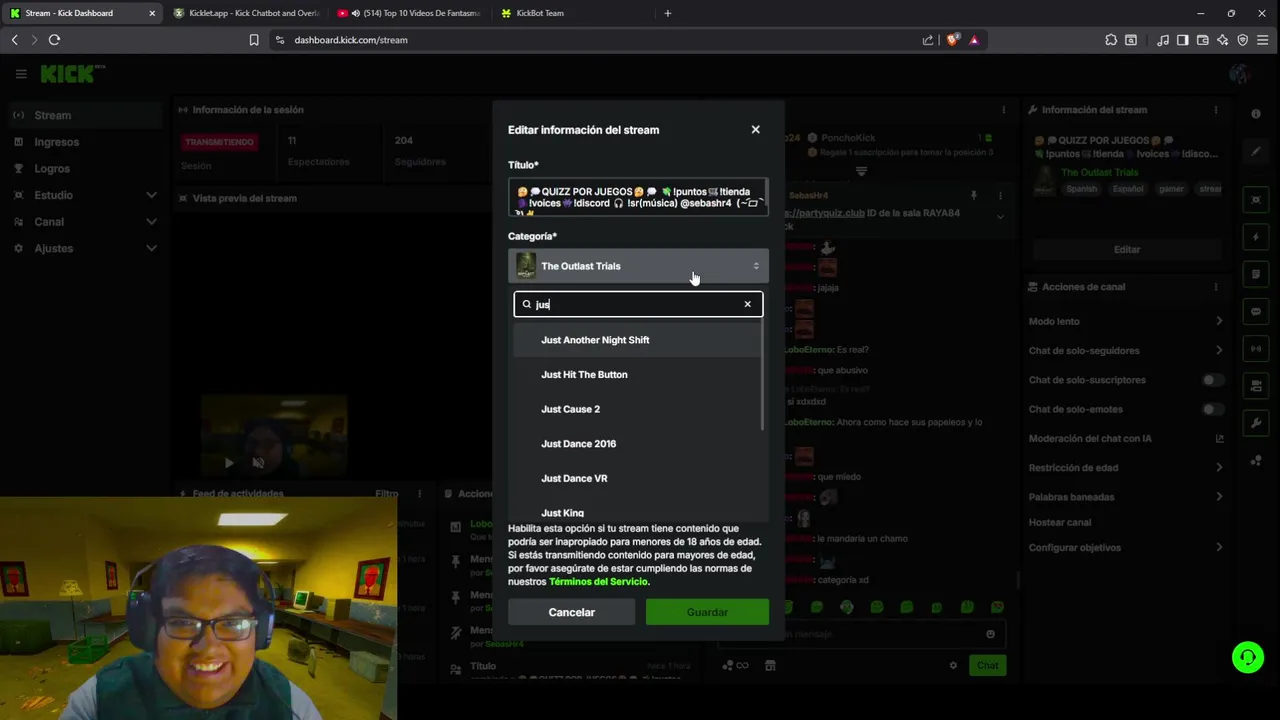Viewport: 1280px width, 720px height.
Task: Click the category search input field
Action: (x=638, y=304)
